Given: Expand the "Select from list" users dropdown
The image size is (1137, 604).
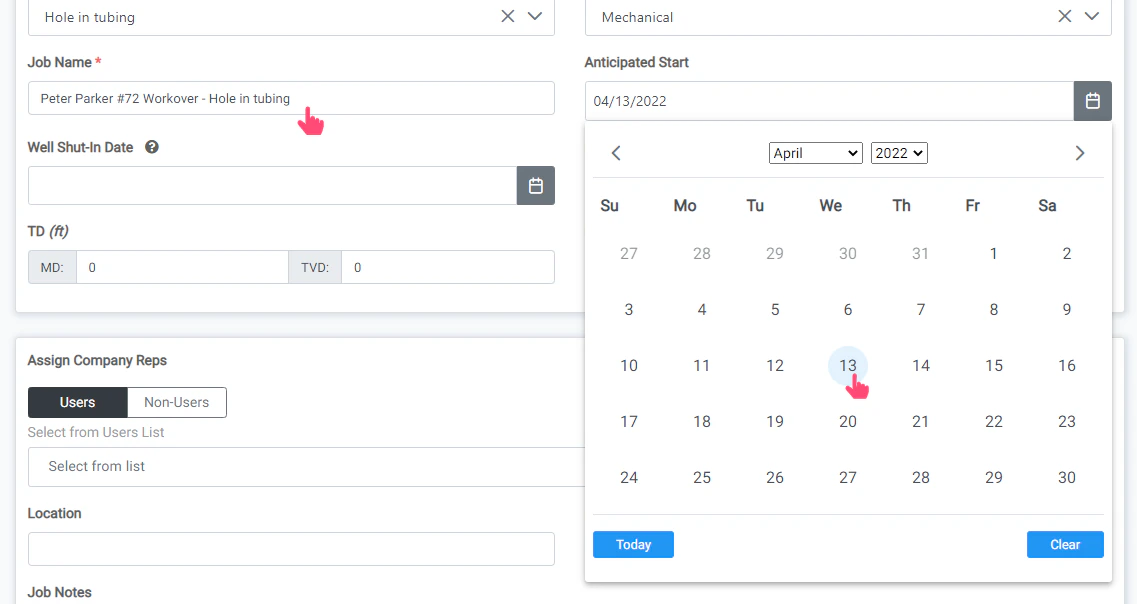Looking at the screenshot, I should [300, 466].
